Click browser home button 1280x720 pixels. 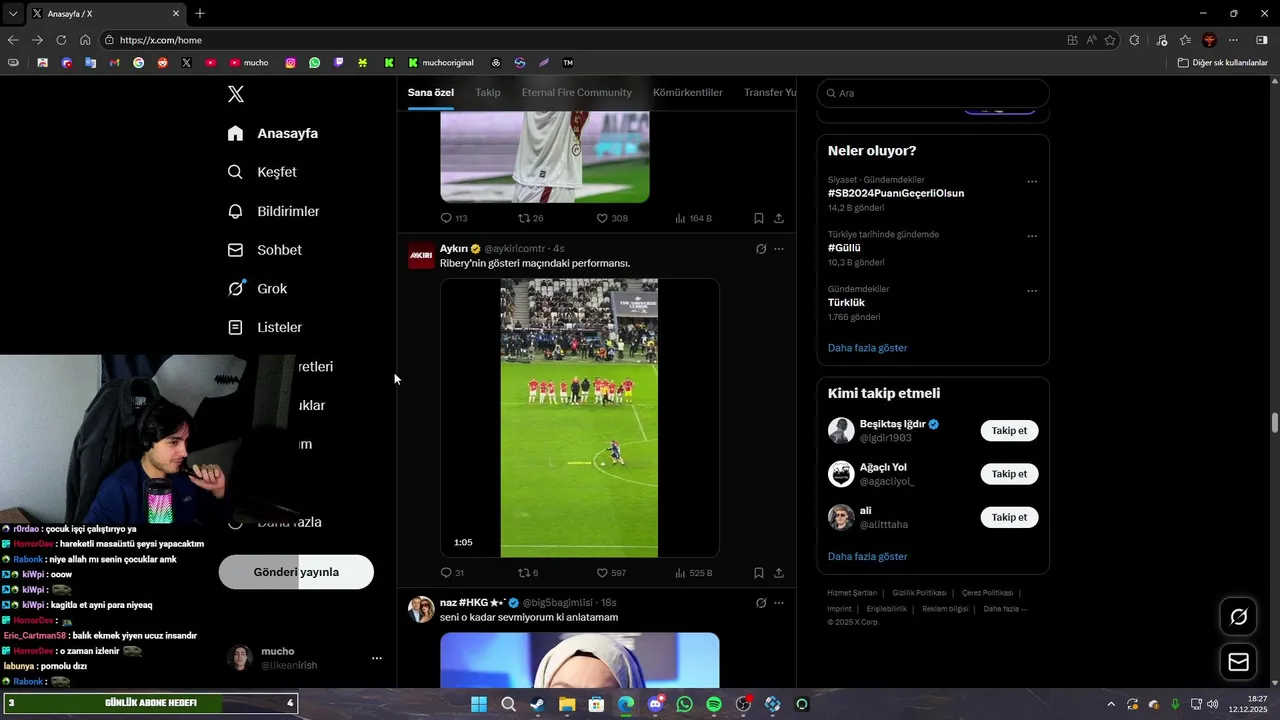(x=85, y=40)
